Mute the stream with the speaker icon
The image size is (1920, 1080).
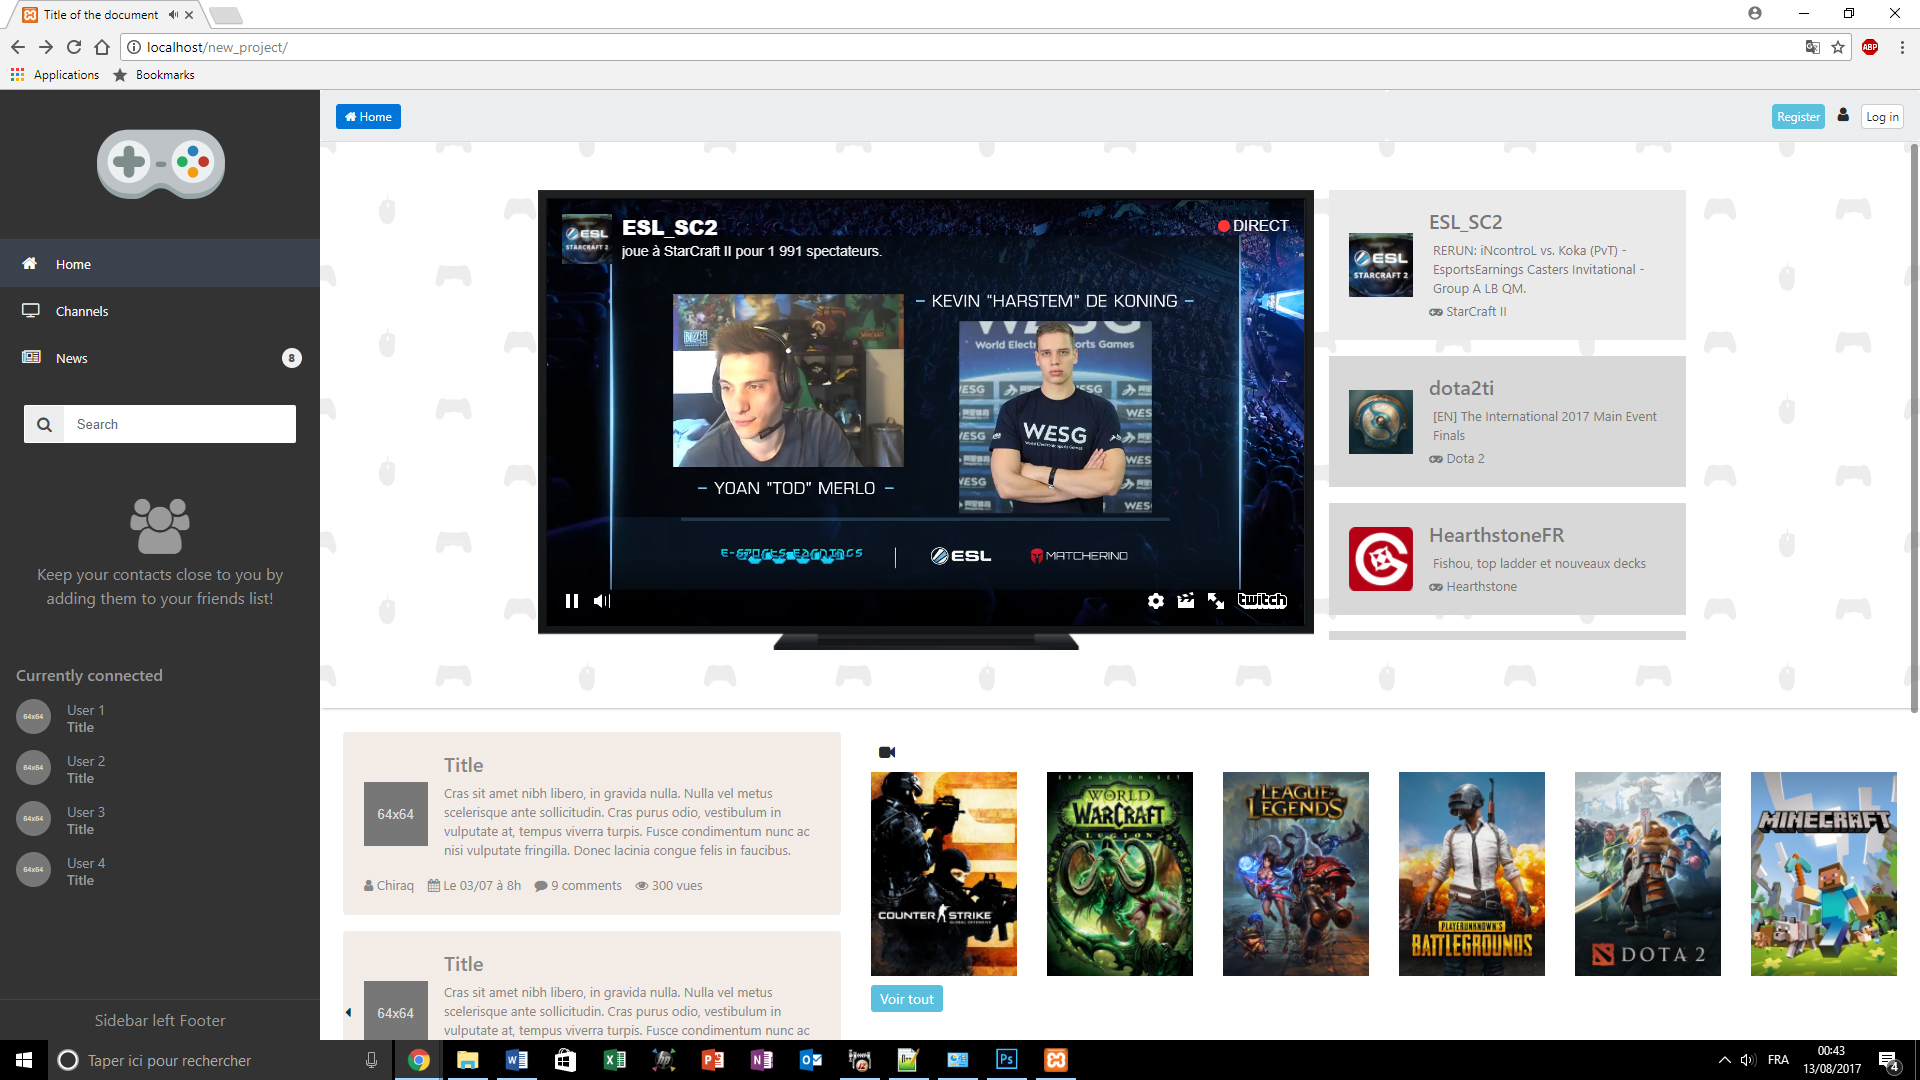[602, 601]
